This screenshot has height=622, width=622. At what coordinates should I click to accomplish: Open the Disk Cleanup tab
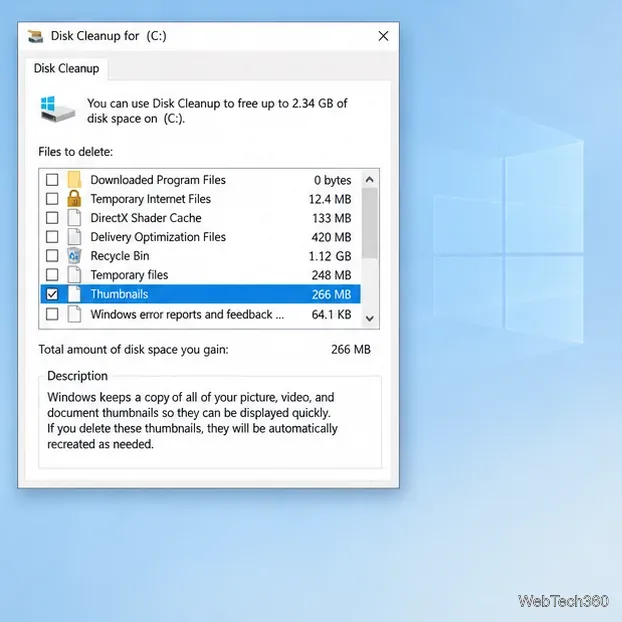[x=66, y=69]
